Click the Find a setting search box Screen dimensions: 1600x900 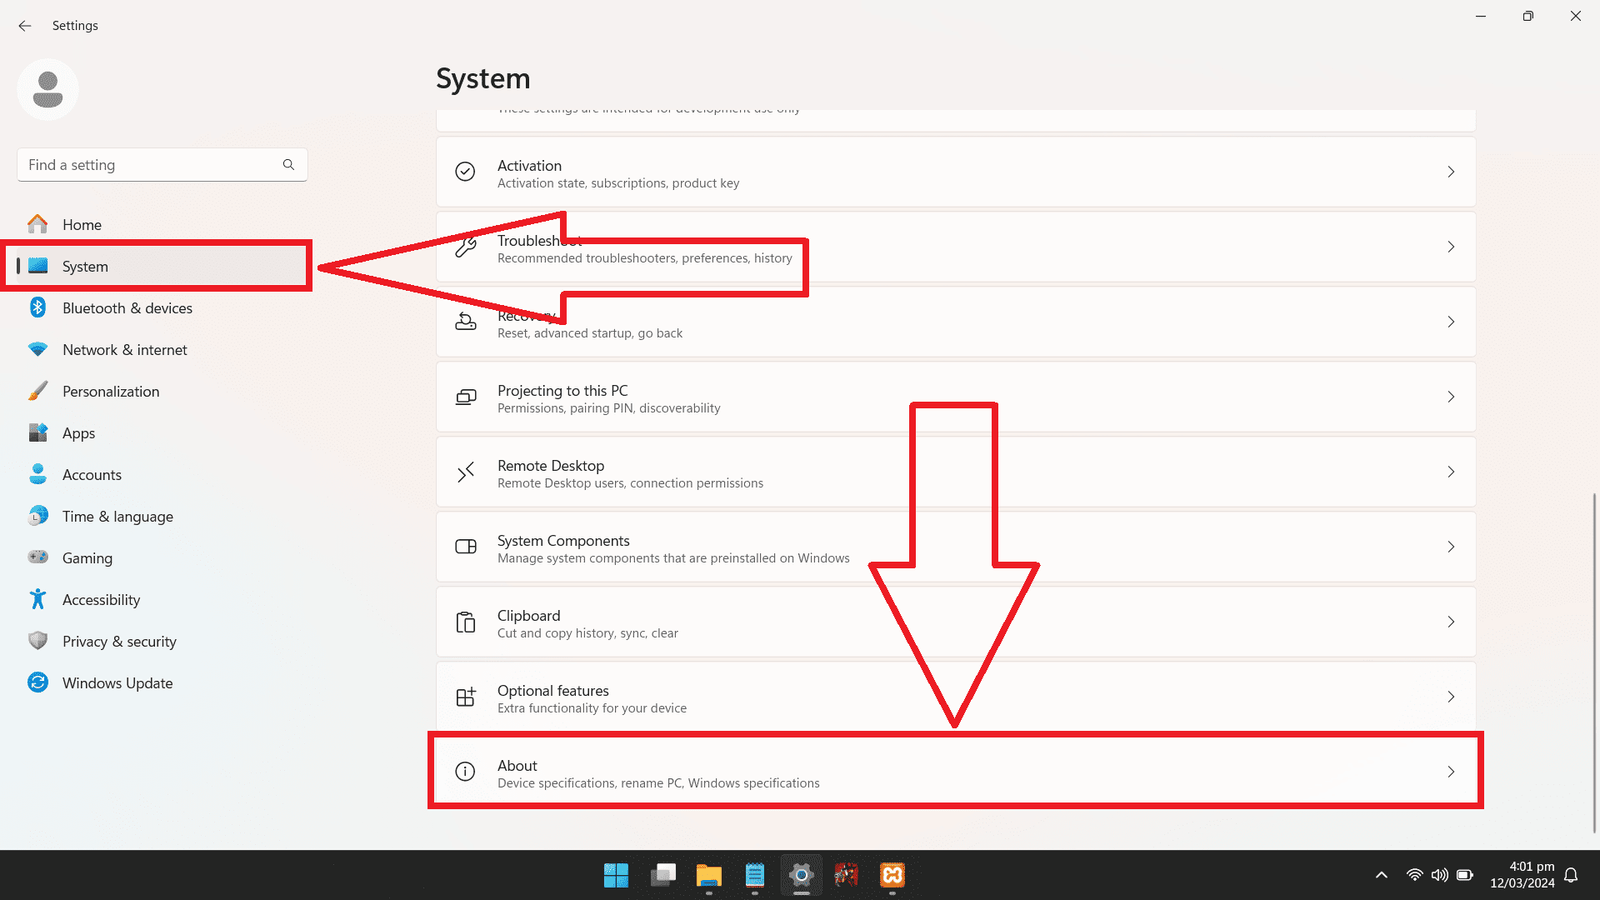(x=150, y=165)
